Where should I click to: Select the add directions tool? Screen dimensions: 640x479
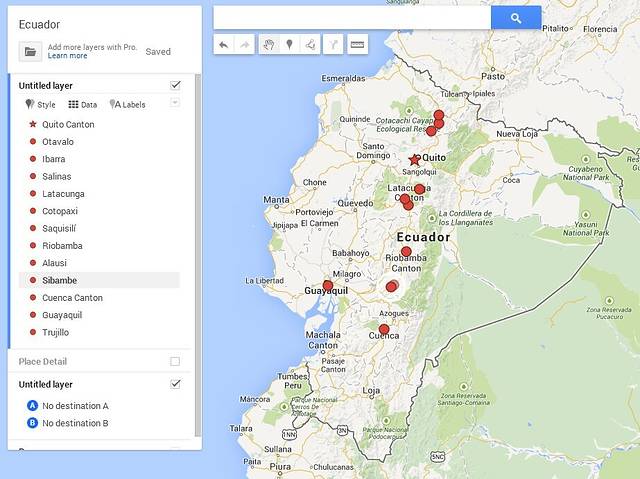click(x=332, y=44)
